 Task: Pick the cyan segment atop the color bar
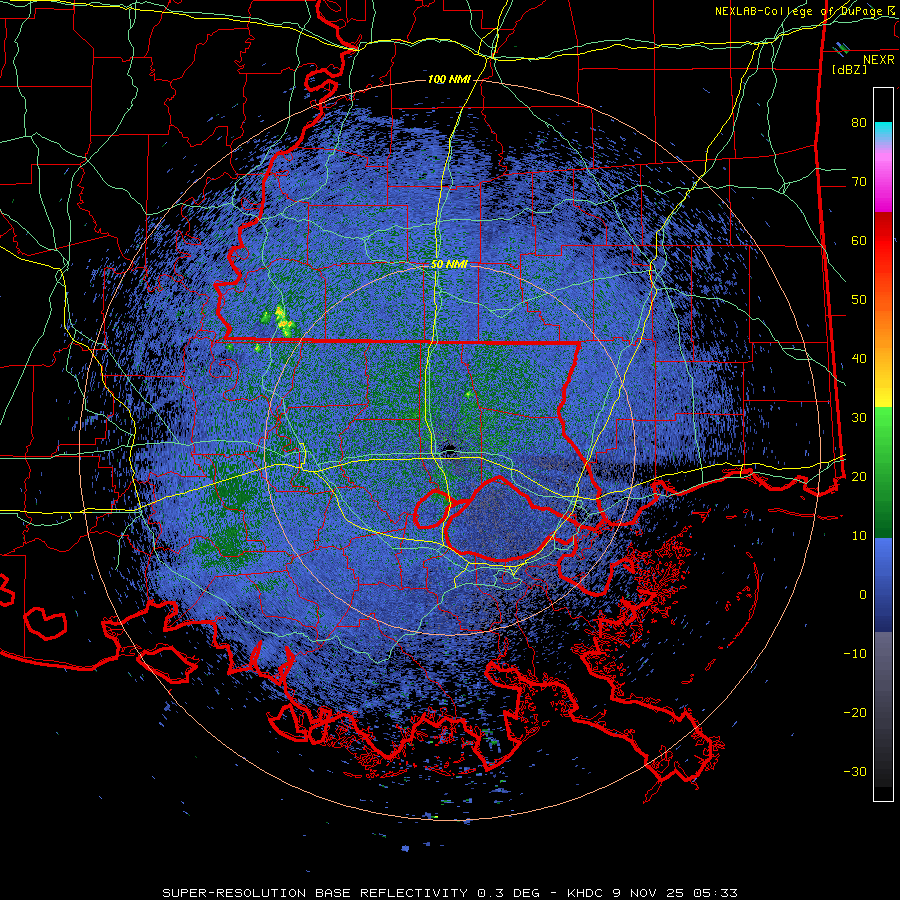coord(883,131)
